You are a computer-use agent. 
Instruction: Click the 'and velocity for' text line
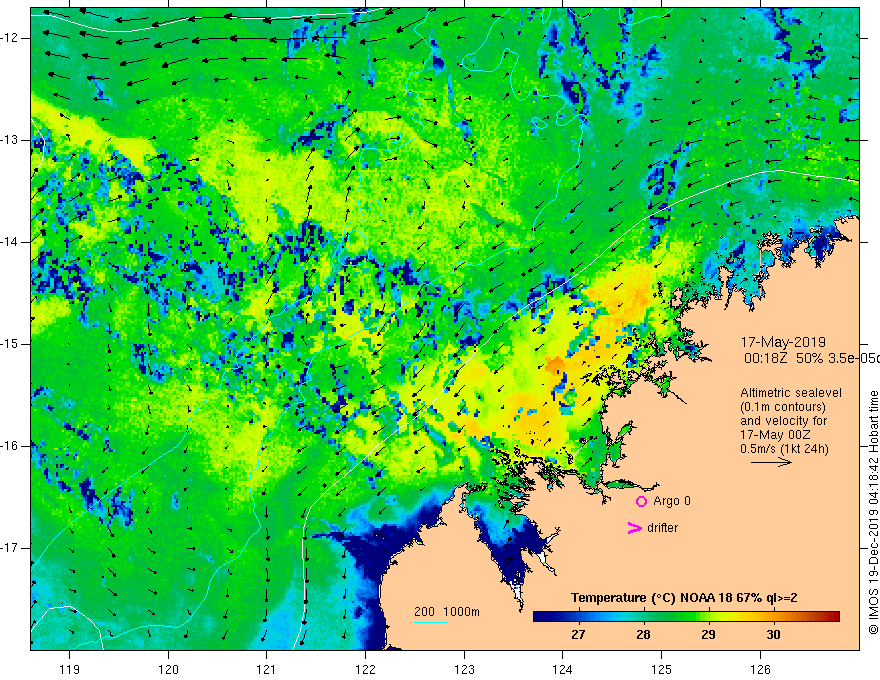coord(783,421)
